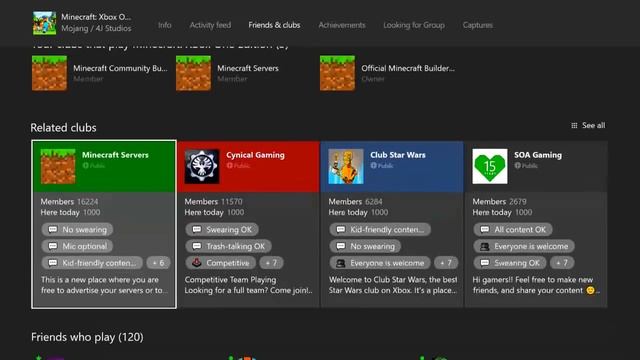Viewport: 640px width, 360px height.
Task: Open Minecraft Servers club in your clubs row
Action: tap(193, 73)
